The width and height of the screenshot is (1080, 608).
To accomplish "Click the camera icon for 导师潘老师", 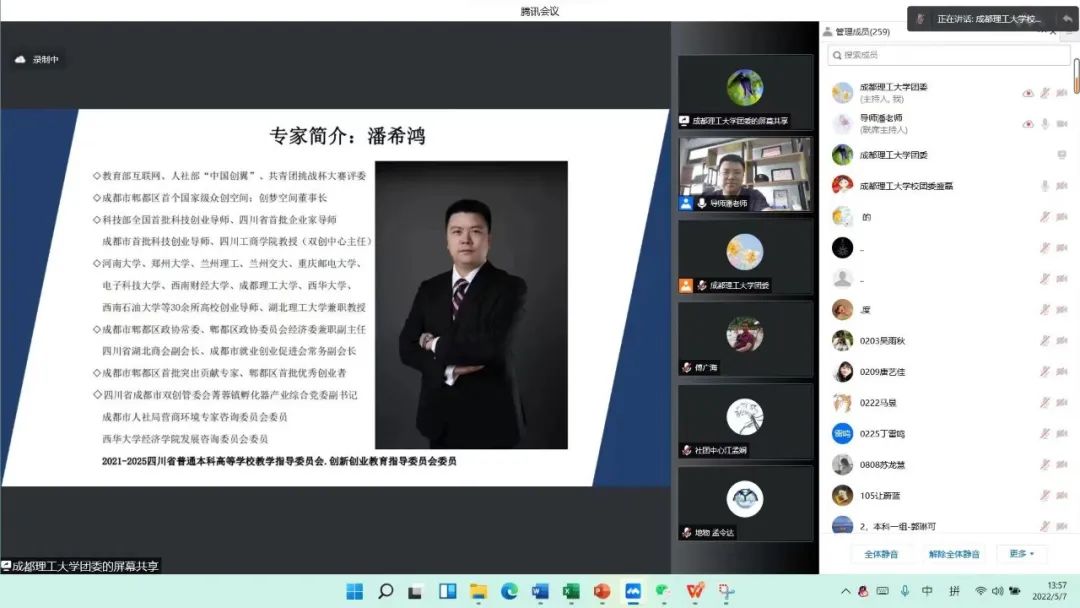I will (1062, 124).
